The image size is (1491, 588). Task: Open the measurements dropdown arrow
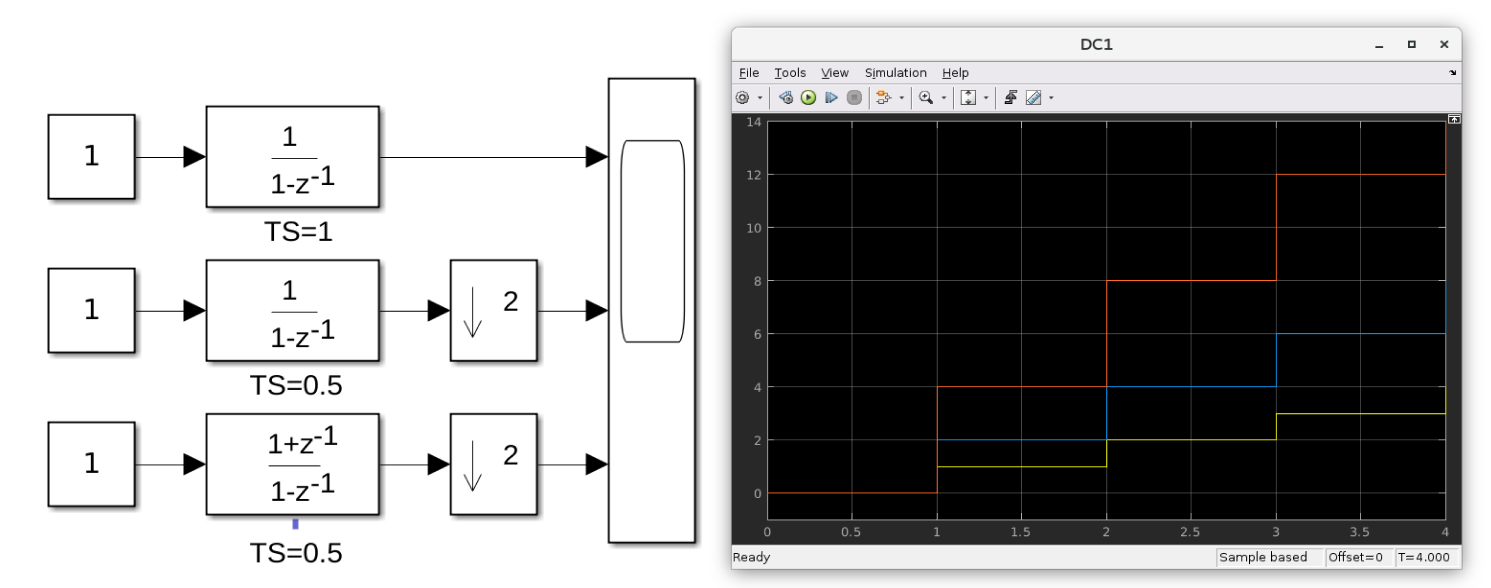coord(1049,97)
